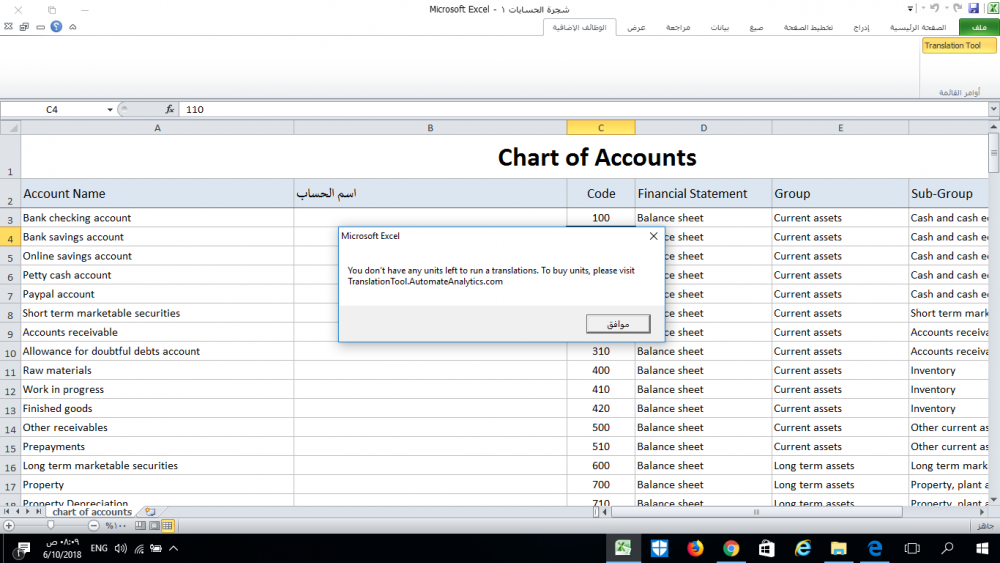Click workbook restore window icon below title bar
This screenshot has height=563, width=1000.
[24, 27]
